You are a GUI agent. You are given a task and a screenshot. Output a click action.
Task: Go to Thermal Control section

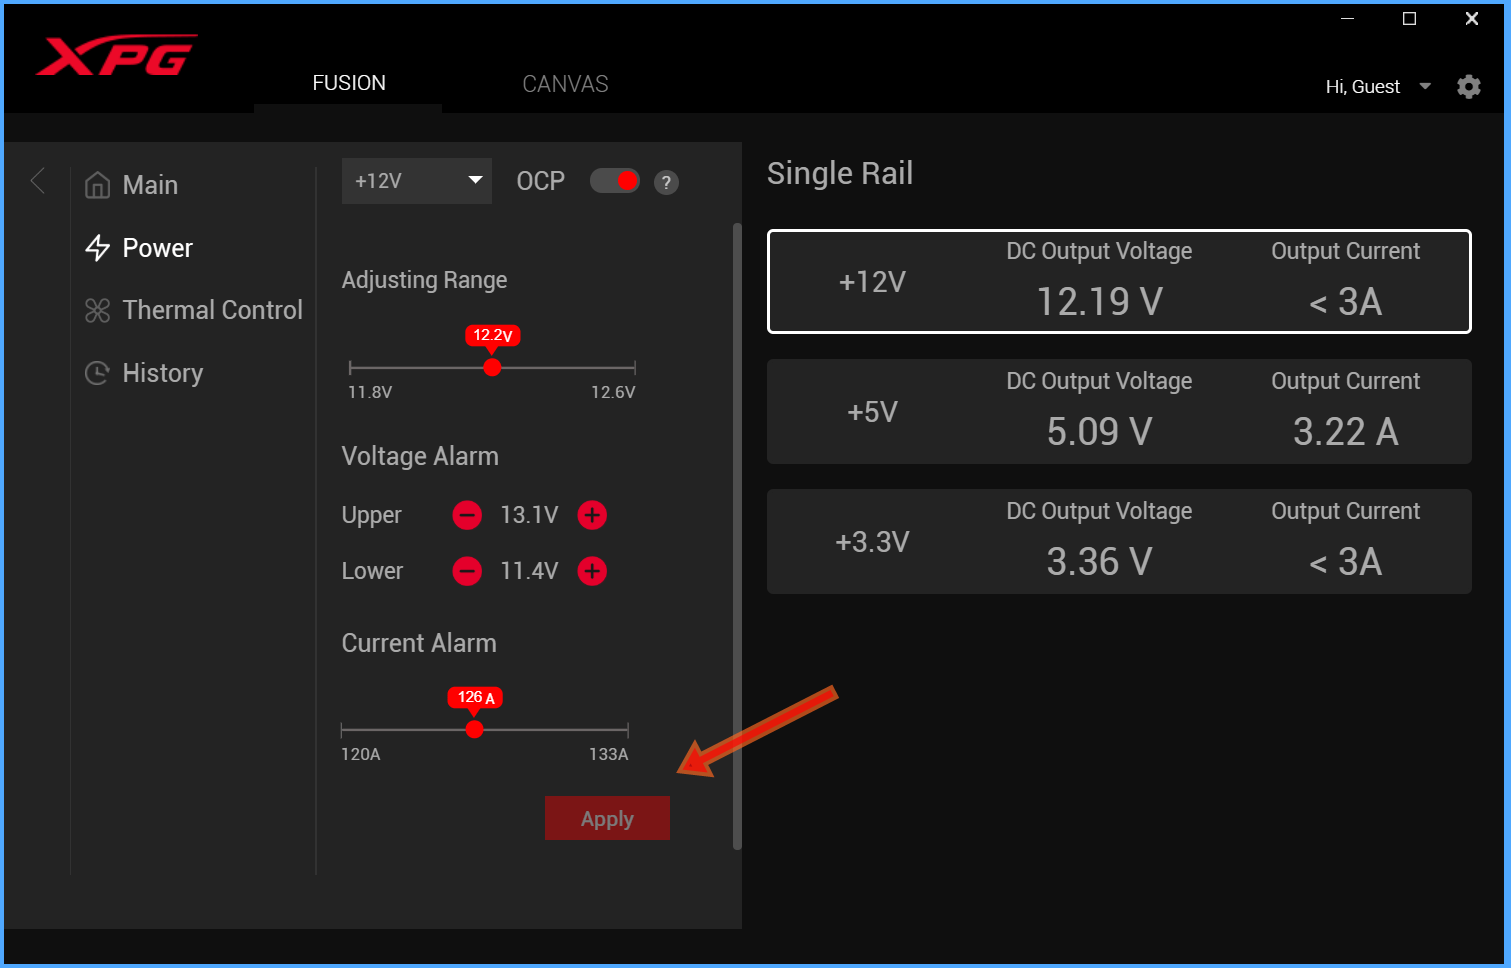[x=212, y=310]
